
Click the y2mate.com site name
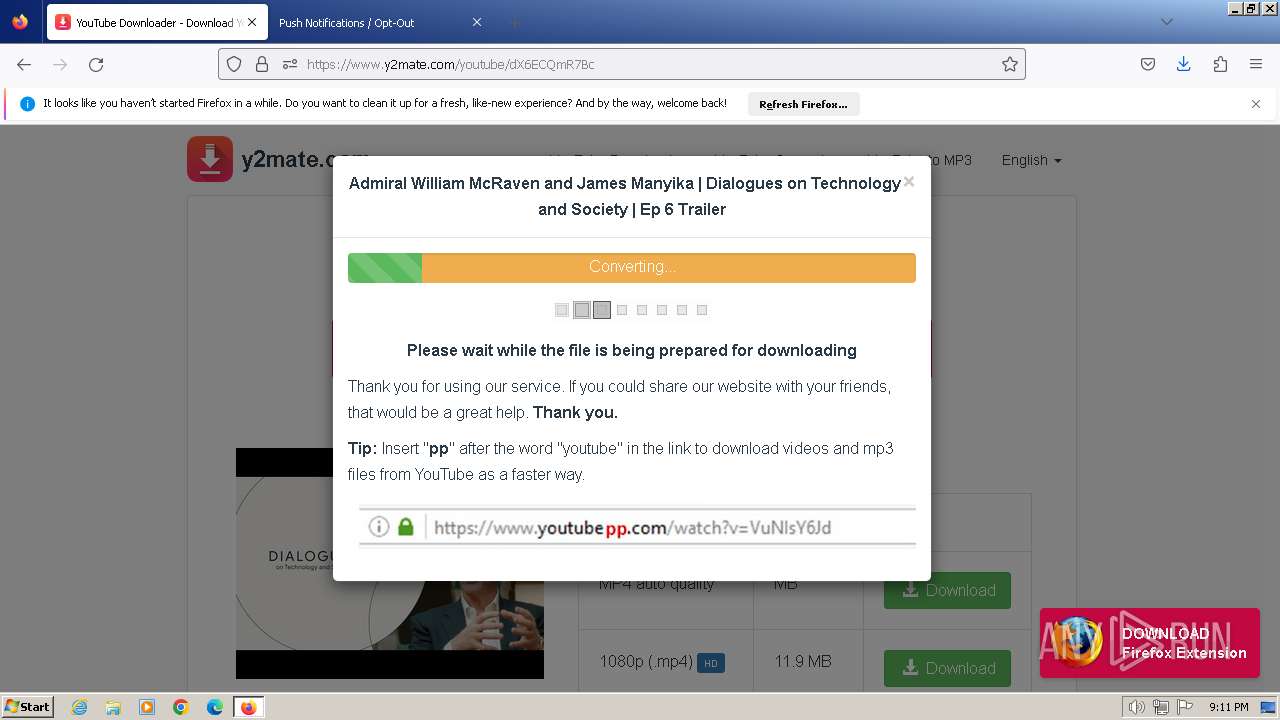[305, 159]
